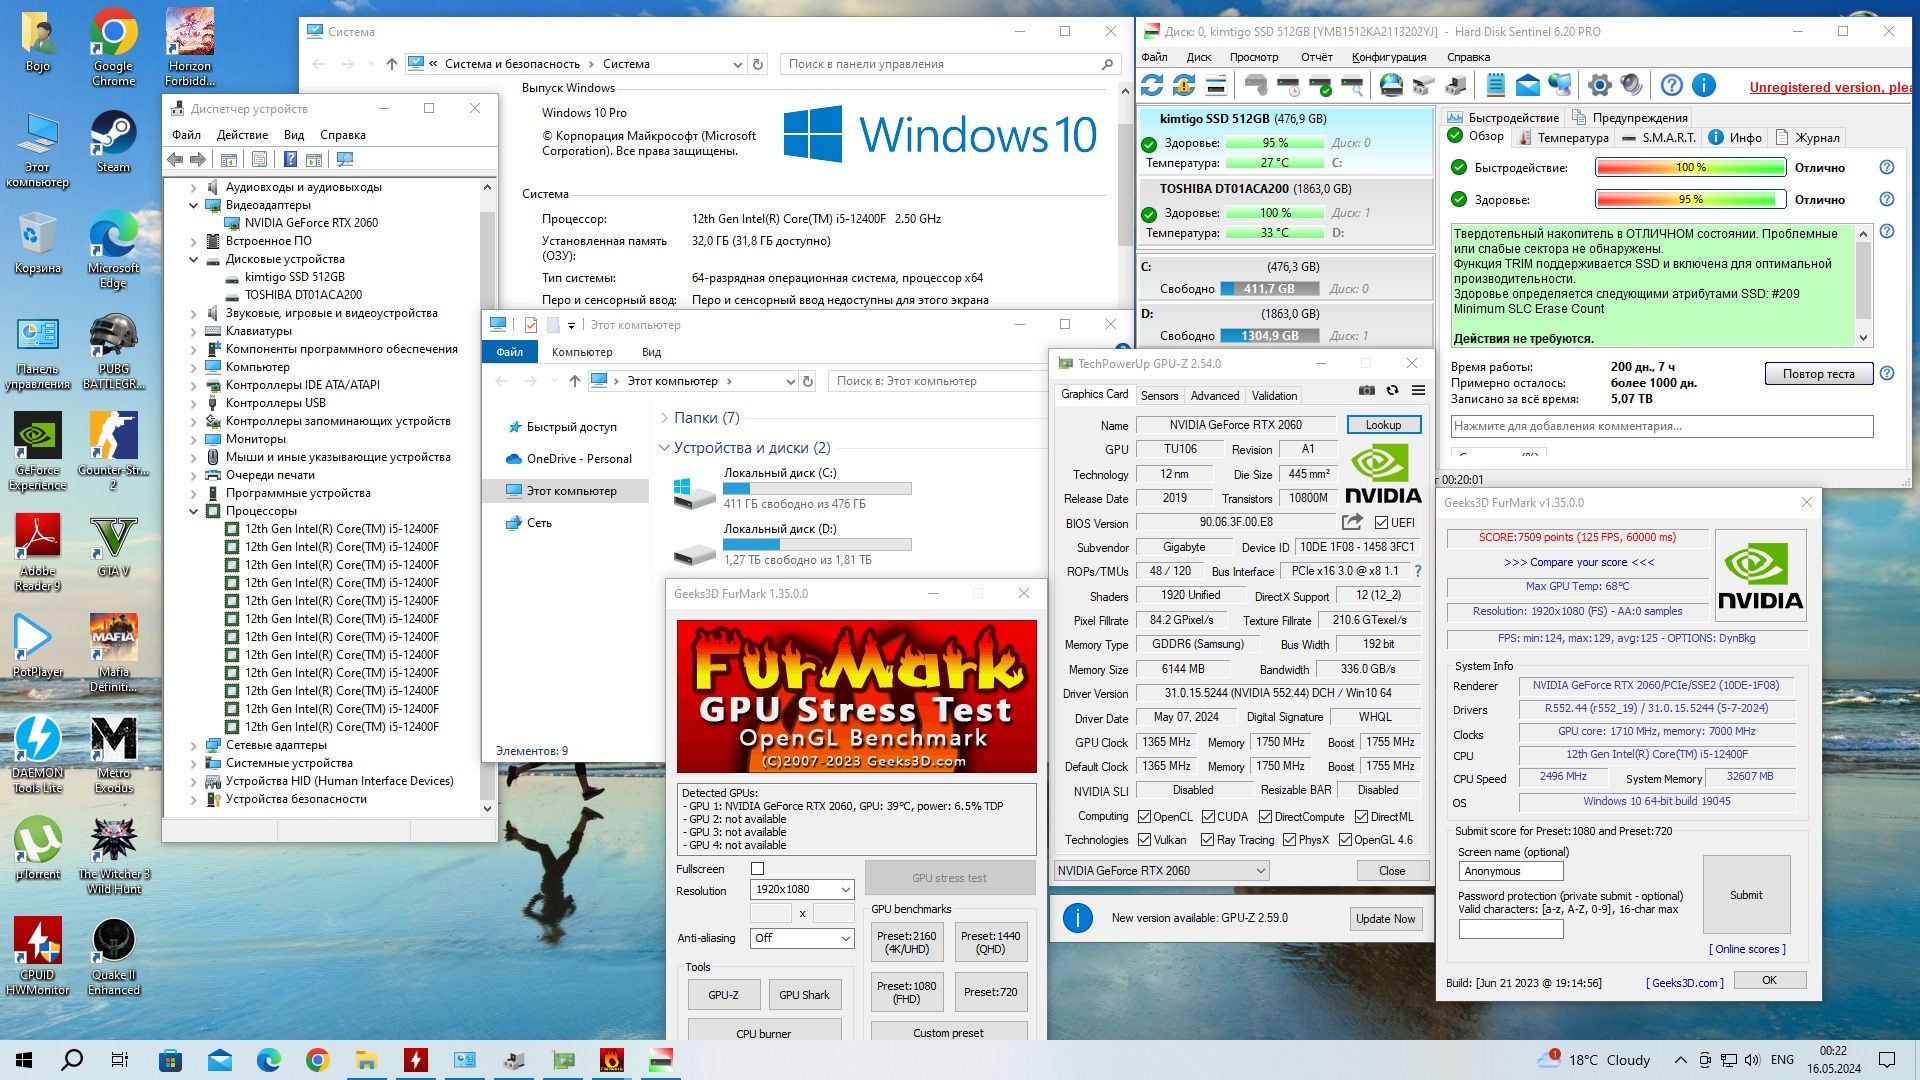Click kimtigo SSD 95% health bar

(1274, 142)
